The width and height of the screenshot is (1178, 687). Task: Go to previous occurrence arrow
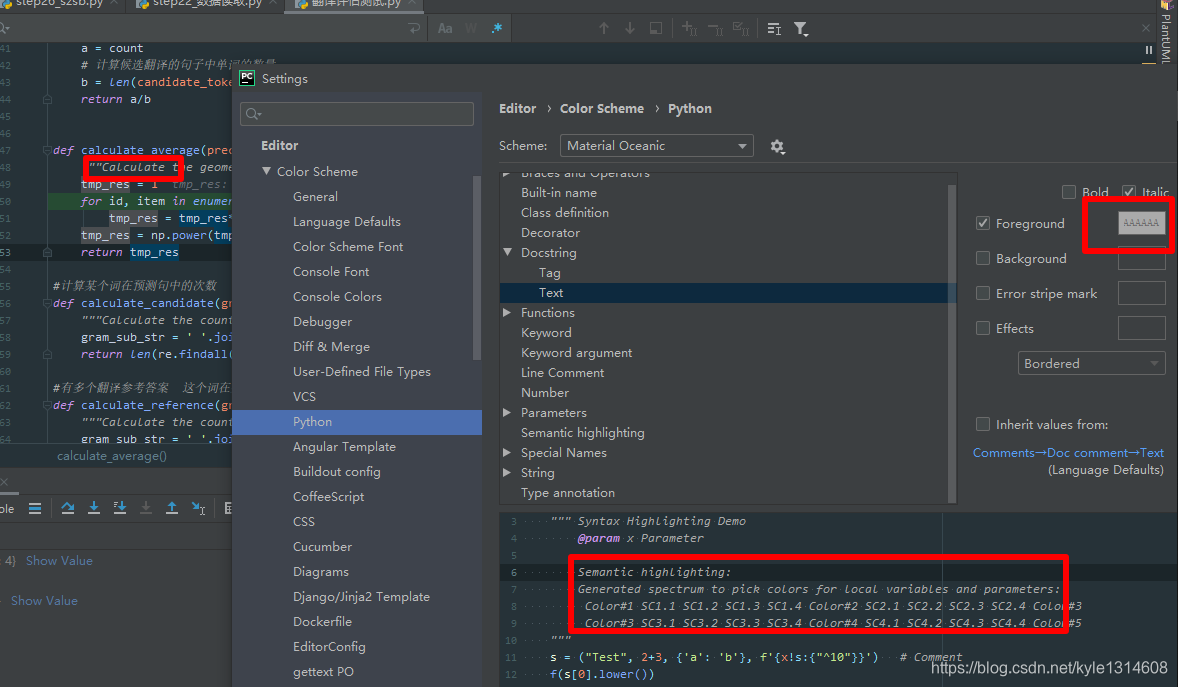[x=603, y=29]
